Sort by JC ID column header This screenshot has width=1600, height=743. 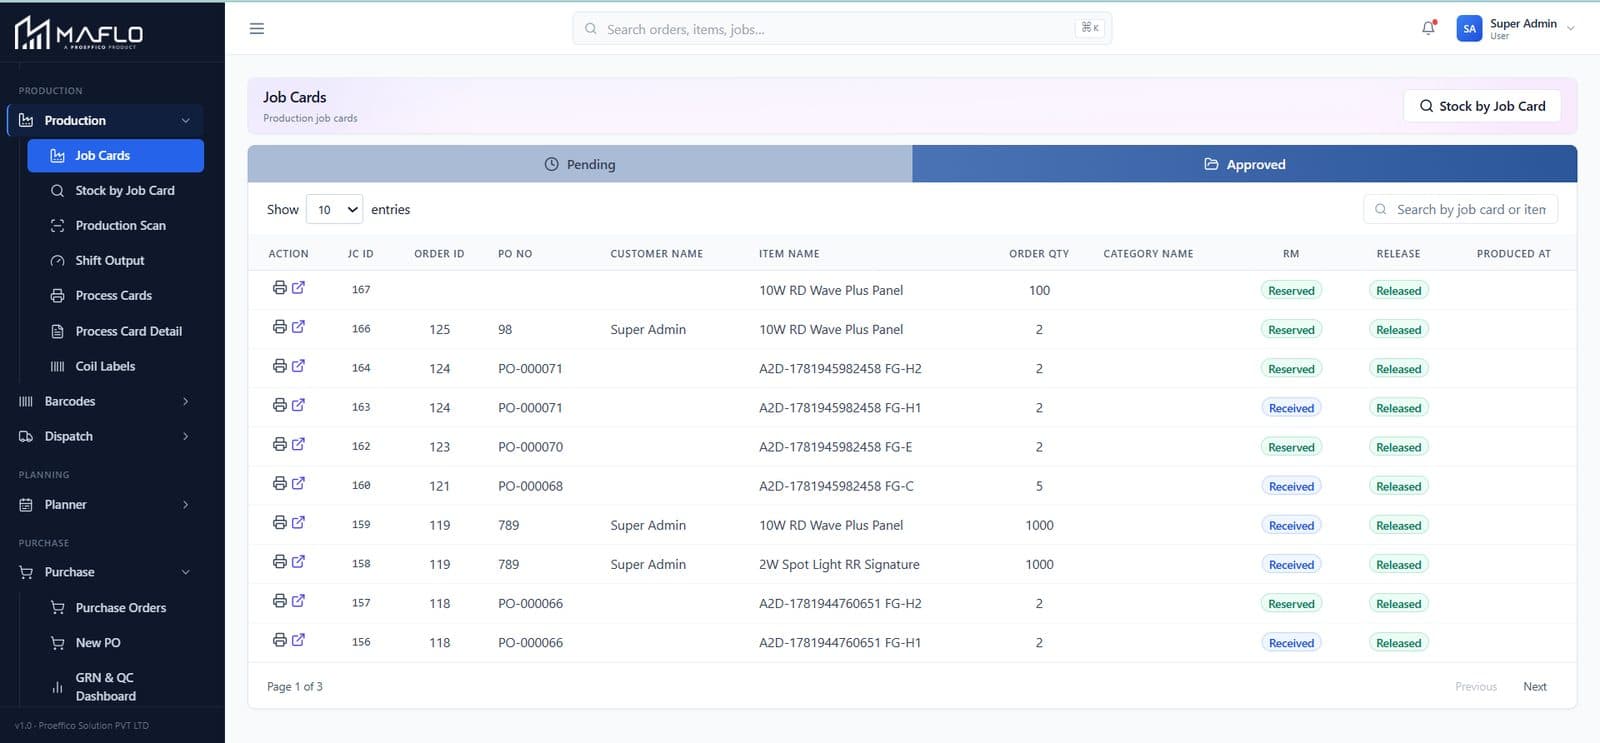tap(360, 254)
